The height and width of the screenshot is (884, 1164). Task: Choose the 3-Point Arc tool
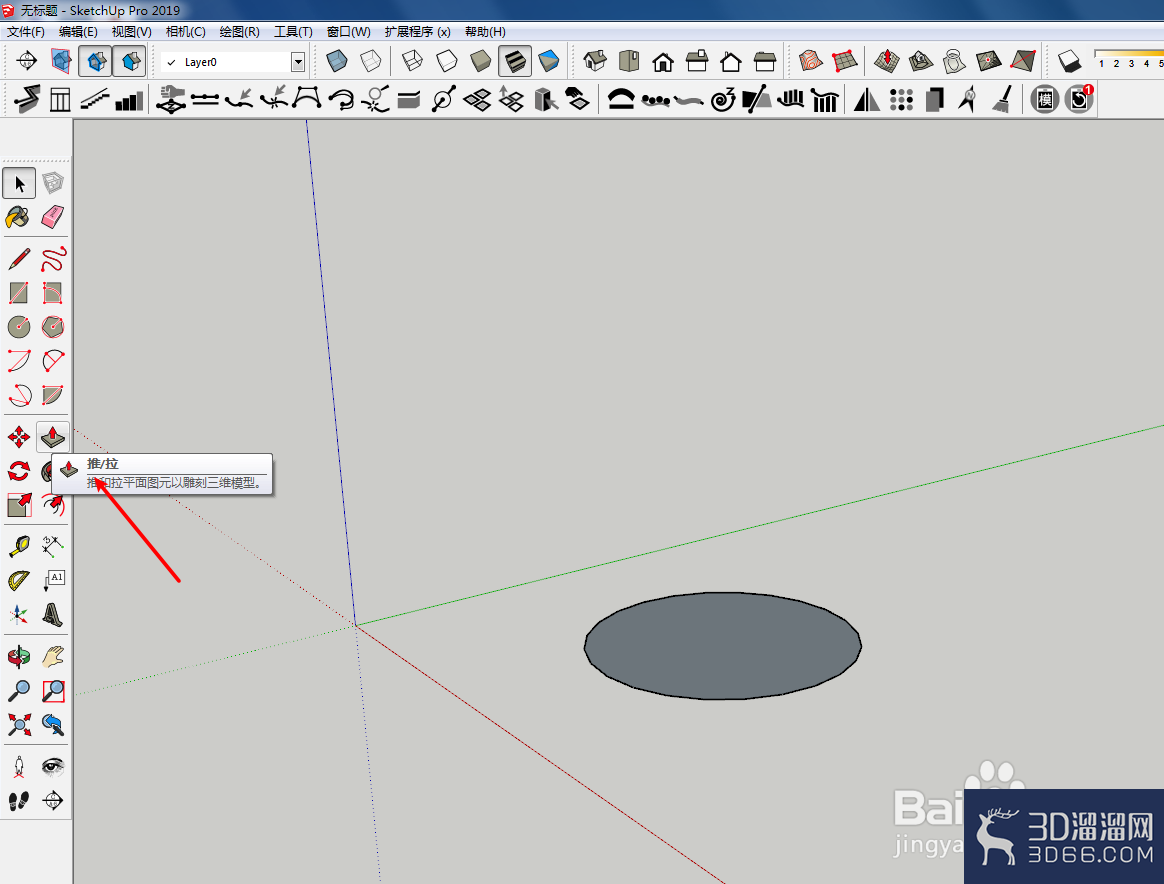click(x=19, y=395)
